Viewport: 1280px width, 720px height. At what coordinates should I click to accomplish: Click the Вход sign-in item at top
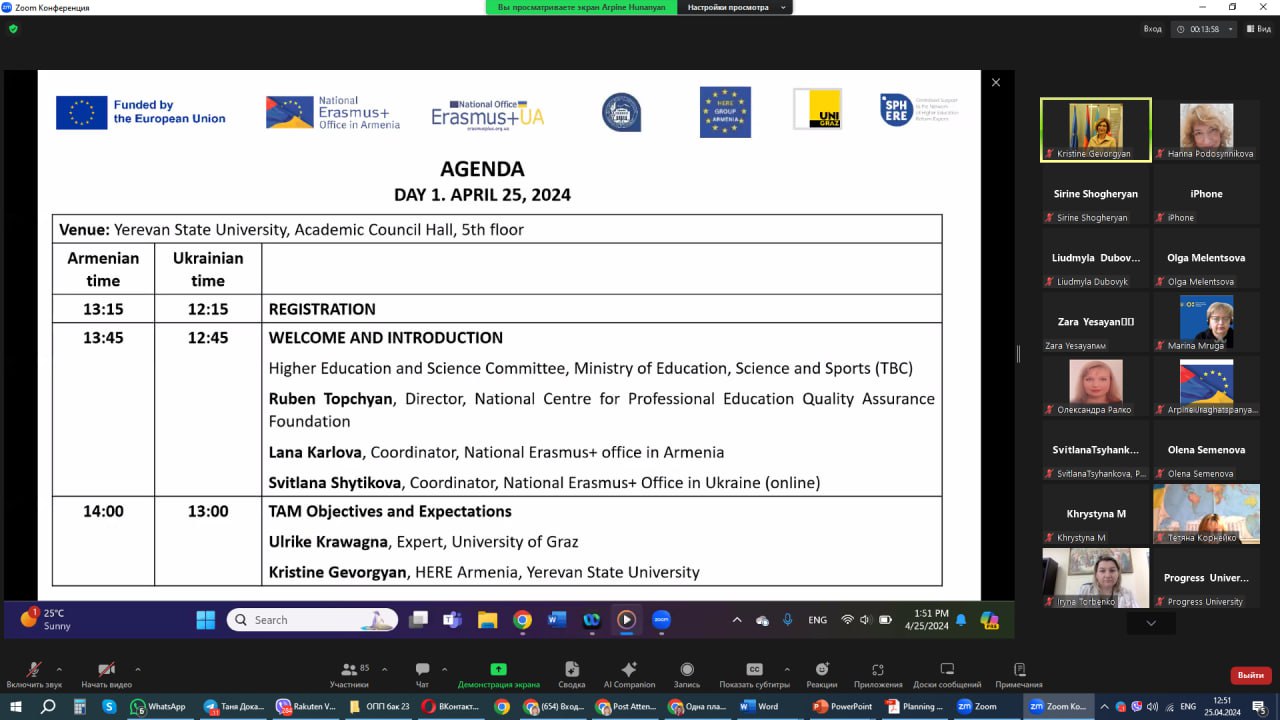click(1152, 29)
